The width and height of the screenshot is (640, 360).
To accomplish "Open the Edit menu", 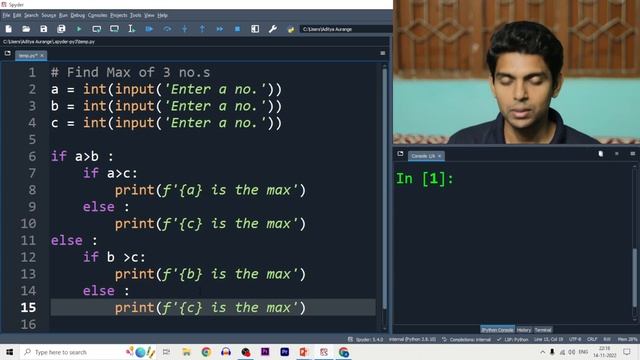I will [17, 16].
